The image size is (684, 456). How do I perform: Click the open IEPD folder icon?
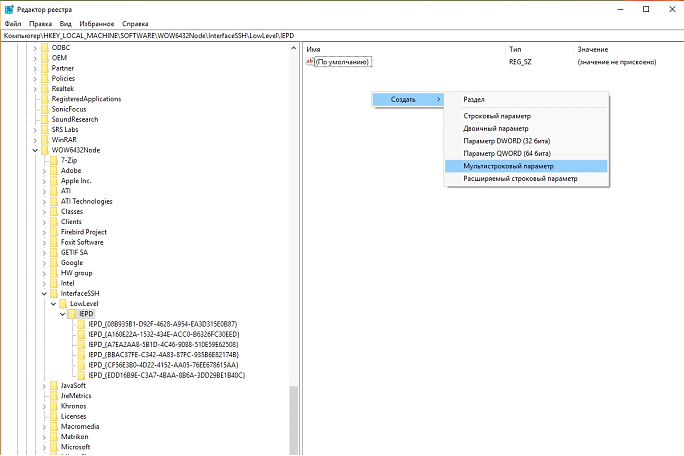point(72,314)
